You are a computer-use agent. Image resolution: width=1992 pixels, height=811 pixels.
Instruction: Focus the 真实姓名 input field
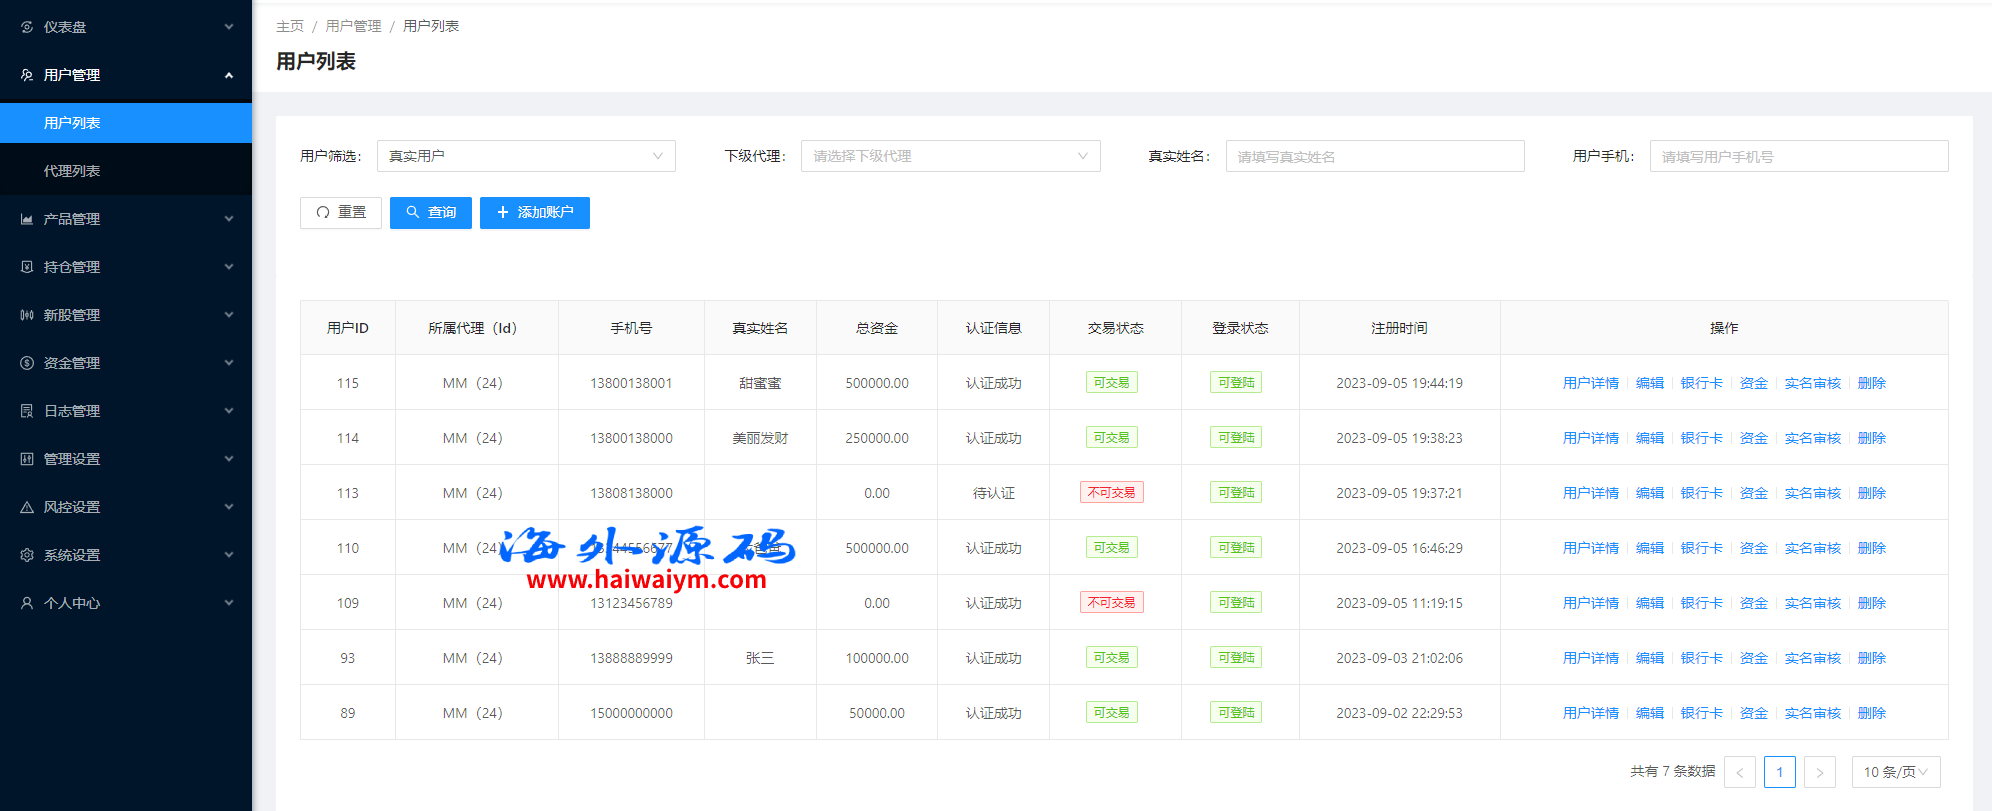click(1374, 156)
